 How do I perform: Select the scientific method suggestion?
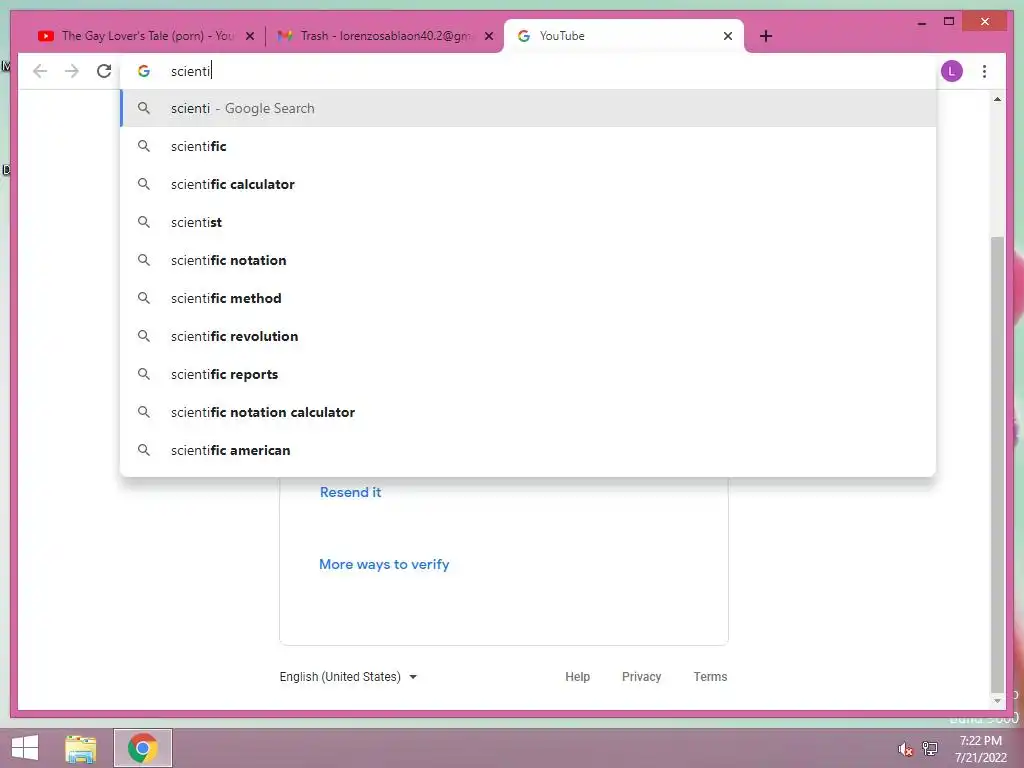(x=528, y=298)
